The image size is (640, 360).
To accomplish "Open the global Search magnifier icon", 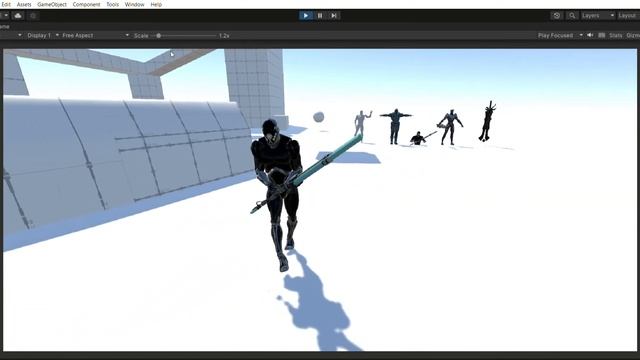I will coord(572,16).
